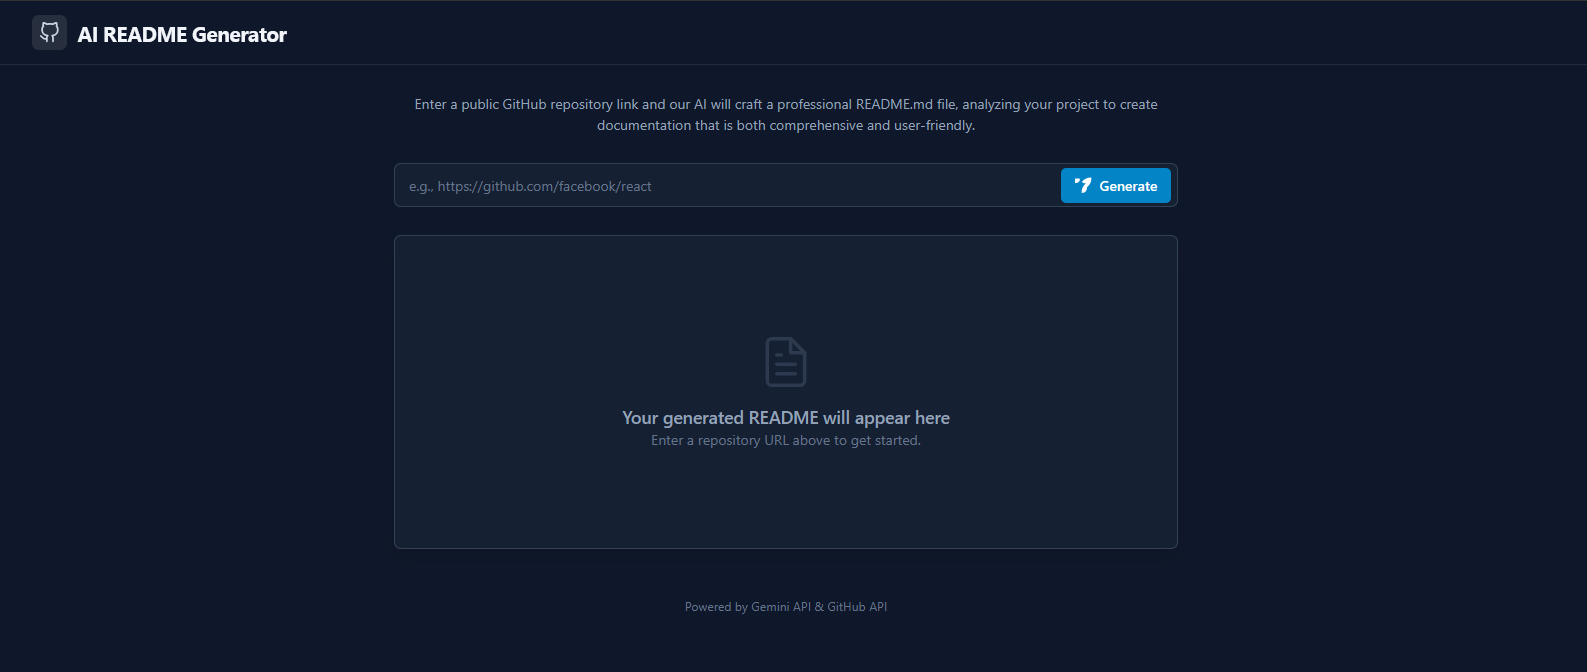Click the first line of the intro description
Viewport: 1587px width, 672px height.
point(785,104)
